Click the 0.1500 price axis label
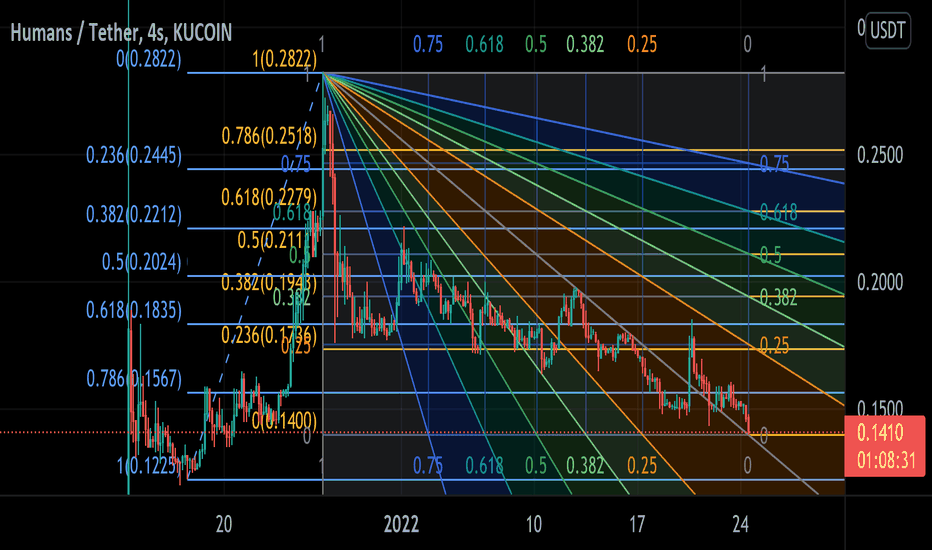Viewport: 932px width, 550px height. tap(880, 408)
